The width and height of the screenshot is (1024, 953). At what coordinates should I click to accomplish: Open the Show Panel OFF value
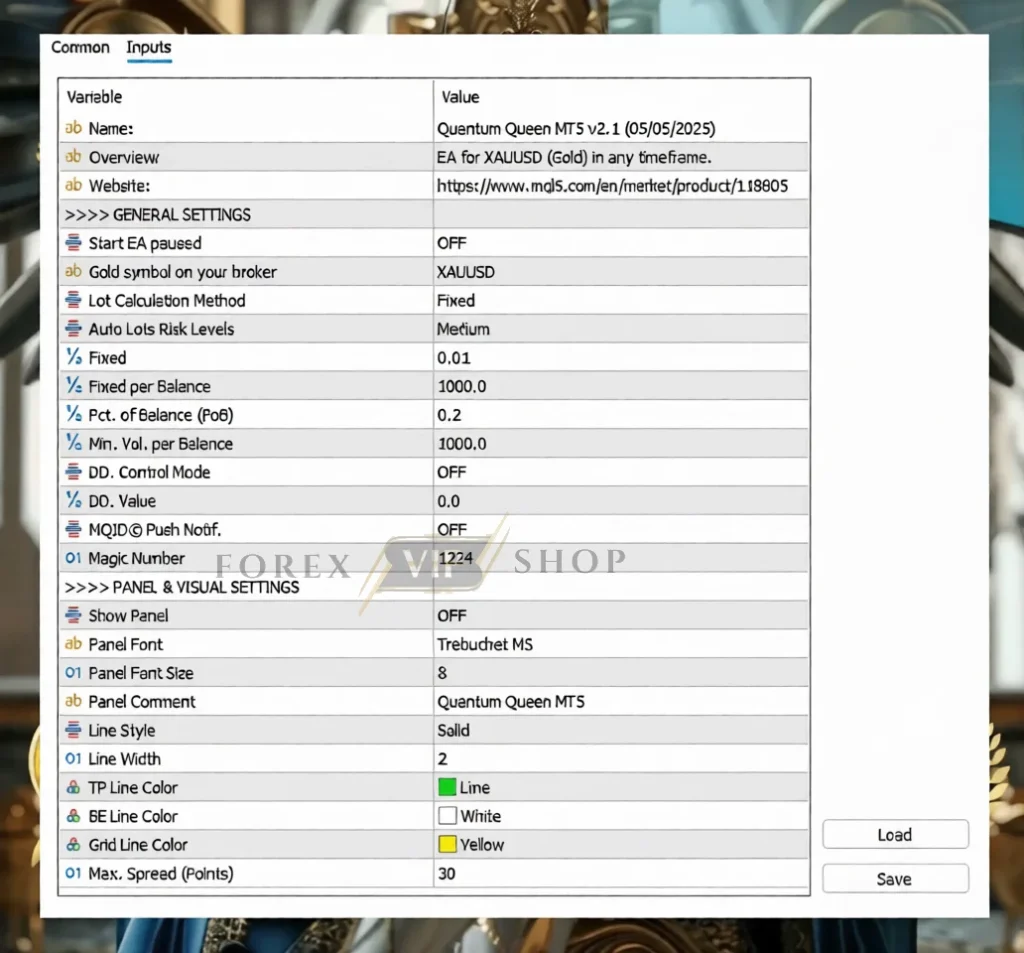(x=621, y=615)
